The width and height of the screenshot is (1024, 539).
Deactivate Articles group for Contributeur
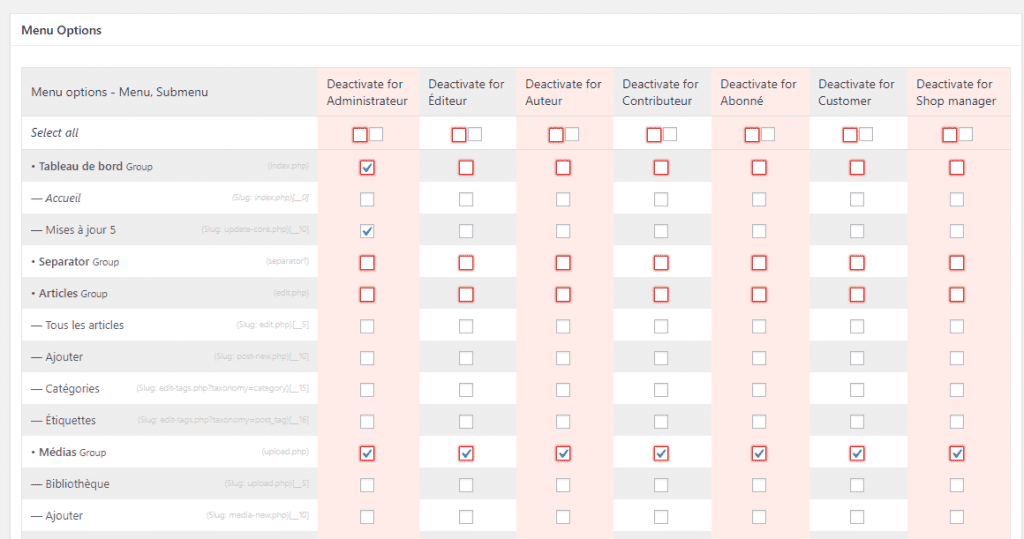(x=661, y=295)
